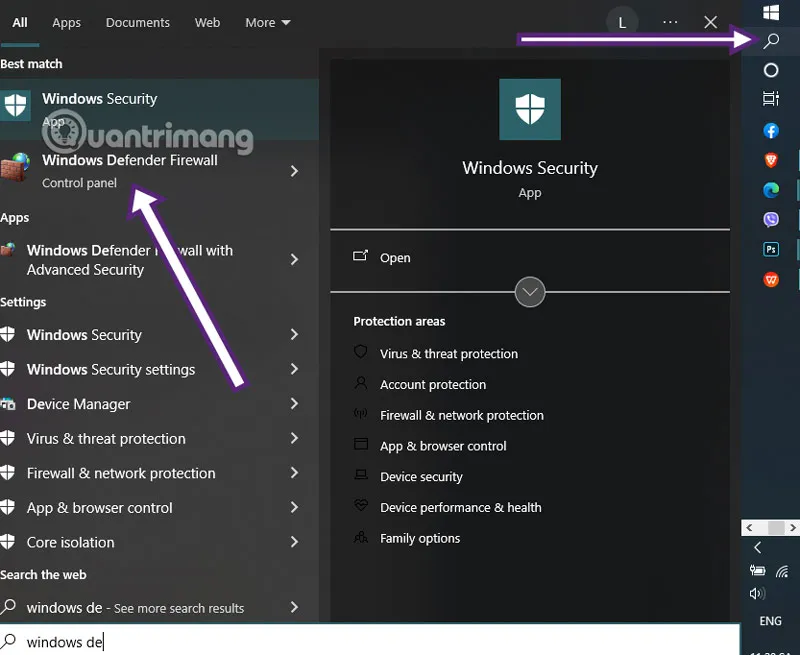Screen dimensions: 800x655
Task: Switch to the Documents search tab
Action: coord(137,22)
